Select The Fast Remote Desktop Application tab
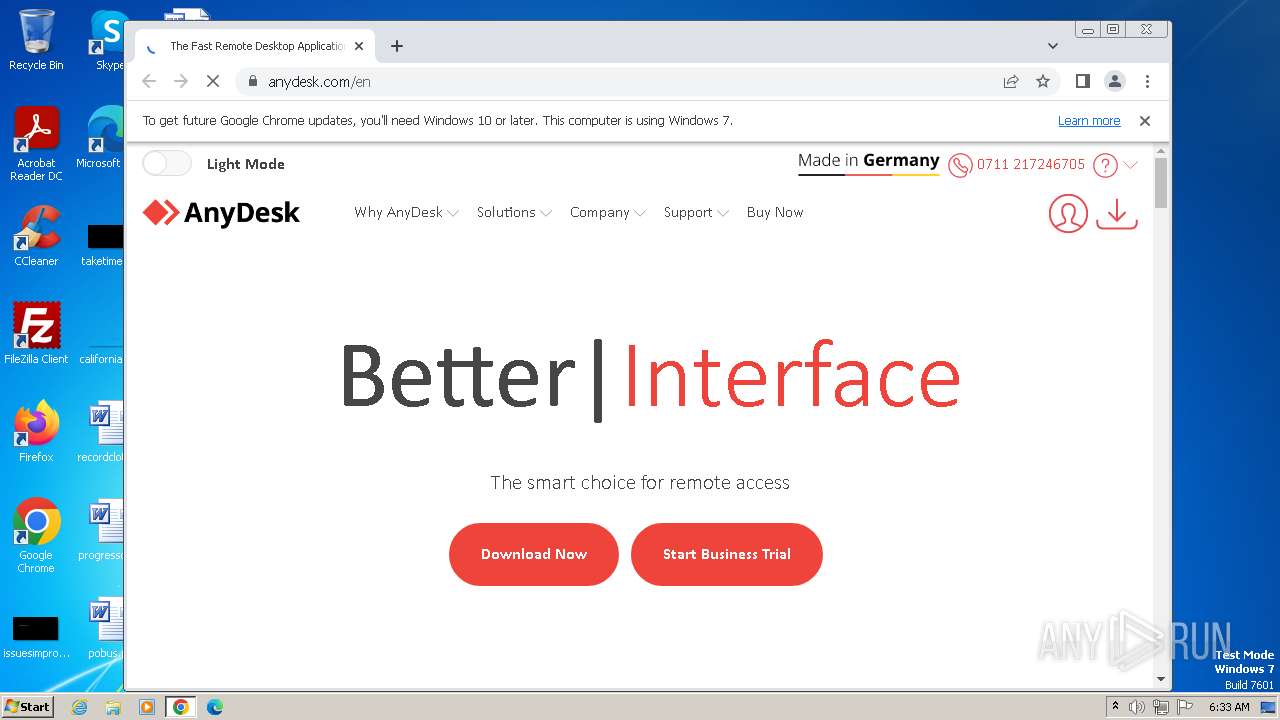1280x720 pixels. tap(255, 46)
